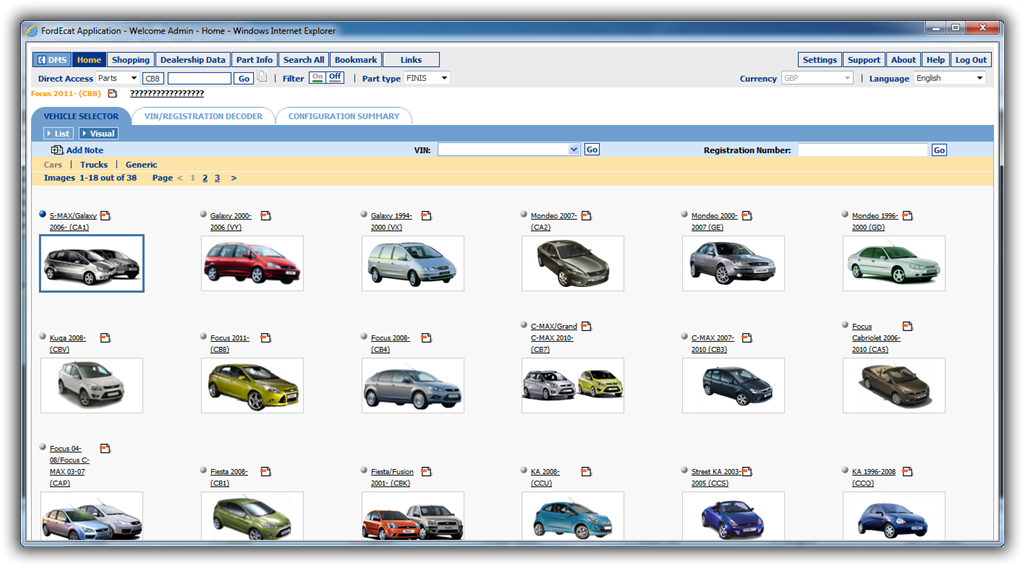Open the Direct Access Parts dropdown
The image size is (1024, 567).
pyautogui.click(x=118, y=78)
